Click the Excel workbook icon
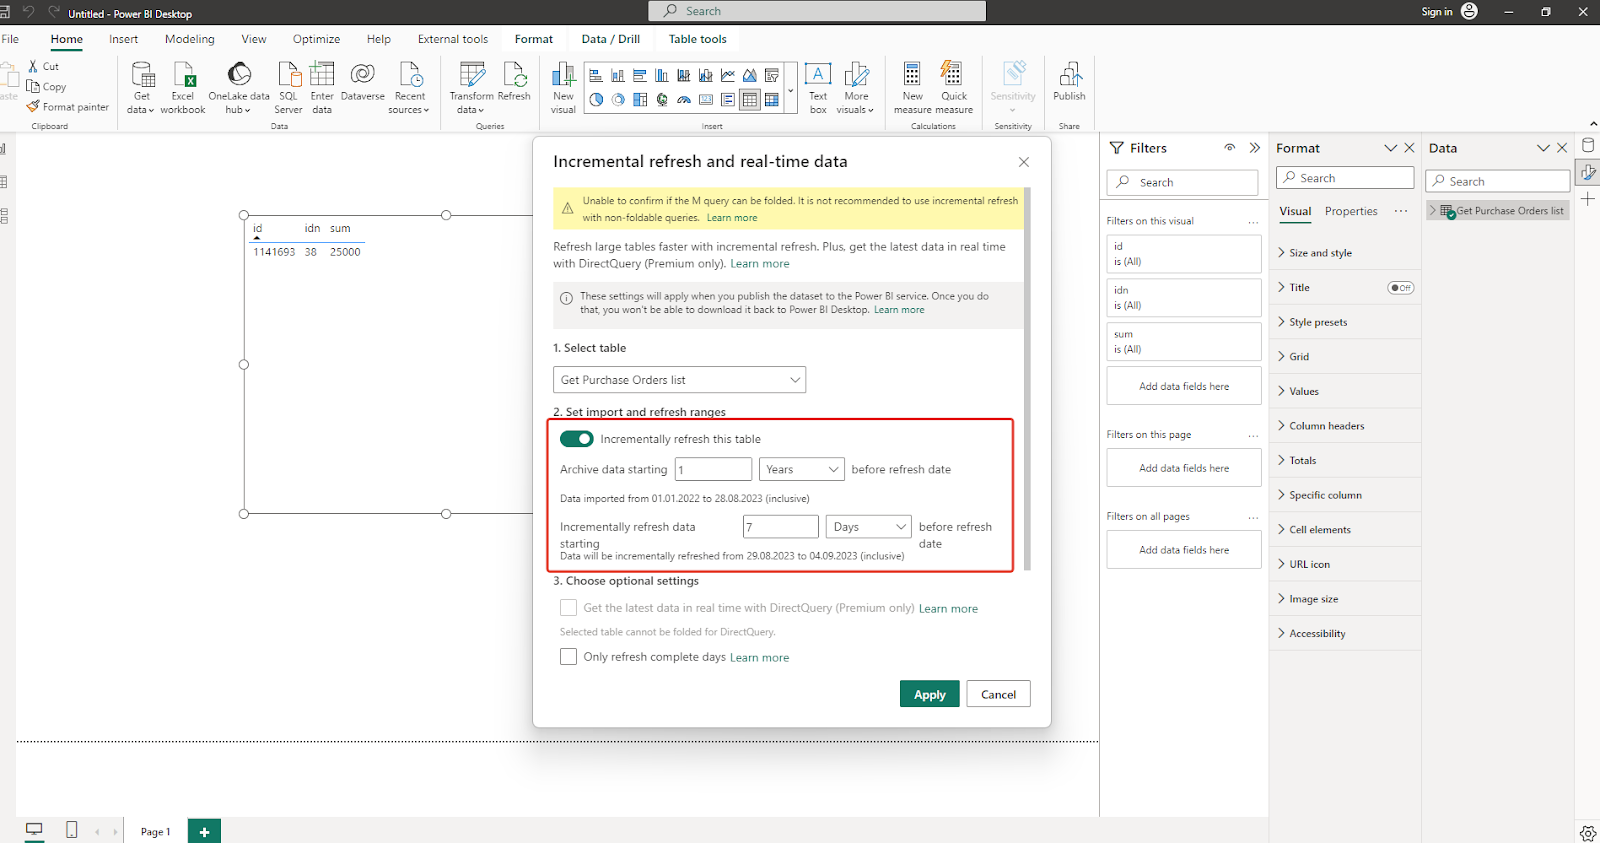 (x=183, y=87)
